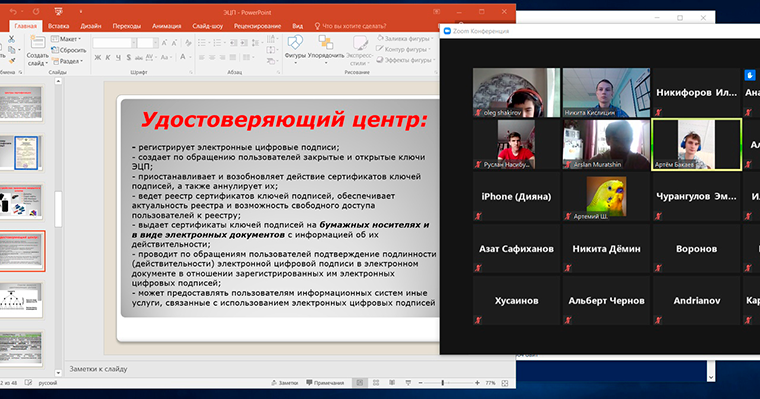
Task: Toggle the Заметки notes pane
Action: click(285, 383)
